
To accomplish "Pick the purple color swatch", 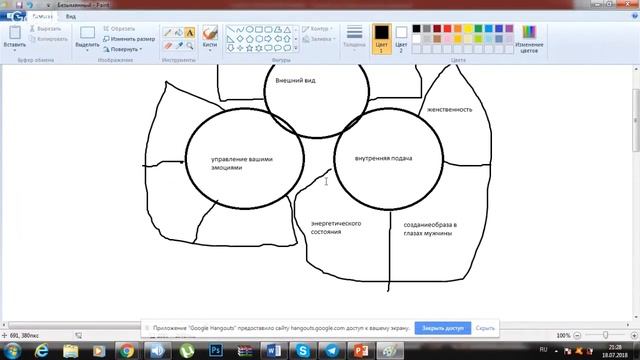I will pyautogui.click(x=509, y=29).
